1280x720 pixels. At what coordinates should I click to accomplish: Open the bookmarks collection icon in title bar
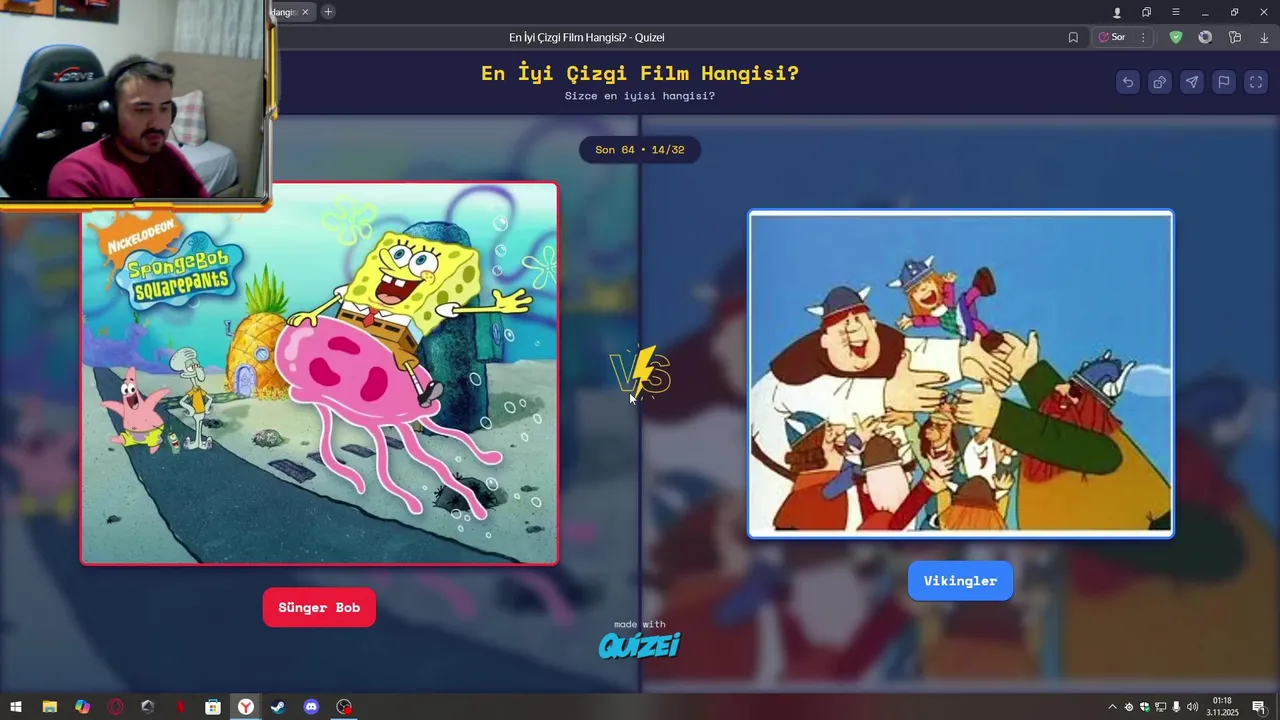(1146, 12)
